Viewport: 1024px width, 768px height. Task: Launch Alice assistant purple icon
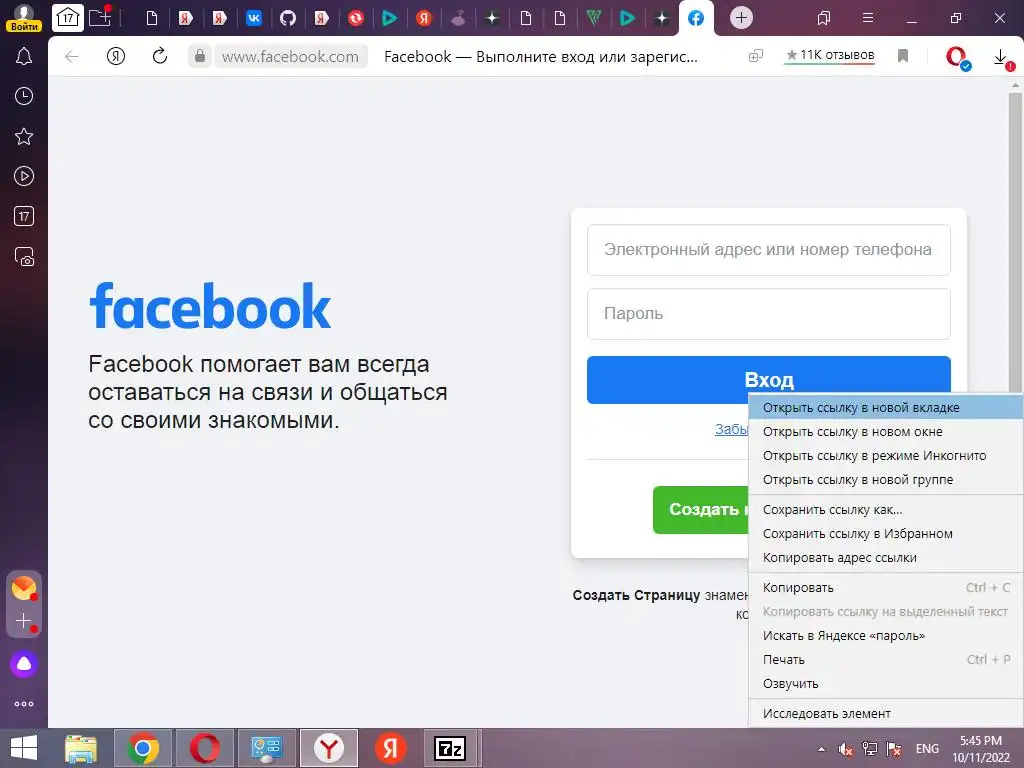pos(24,664)
